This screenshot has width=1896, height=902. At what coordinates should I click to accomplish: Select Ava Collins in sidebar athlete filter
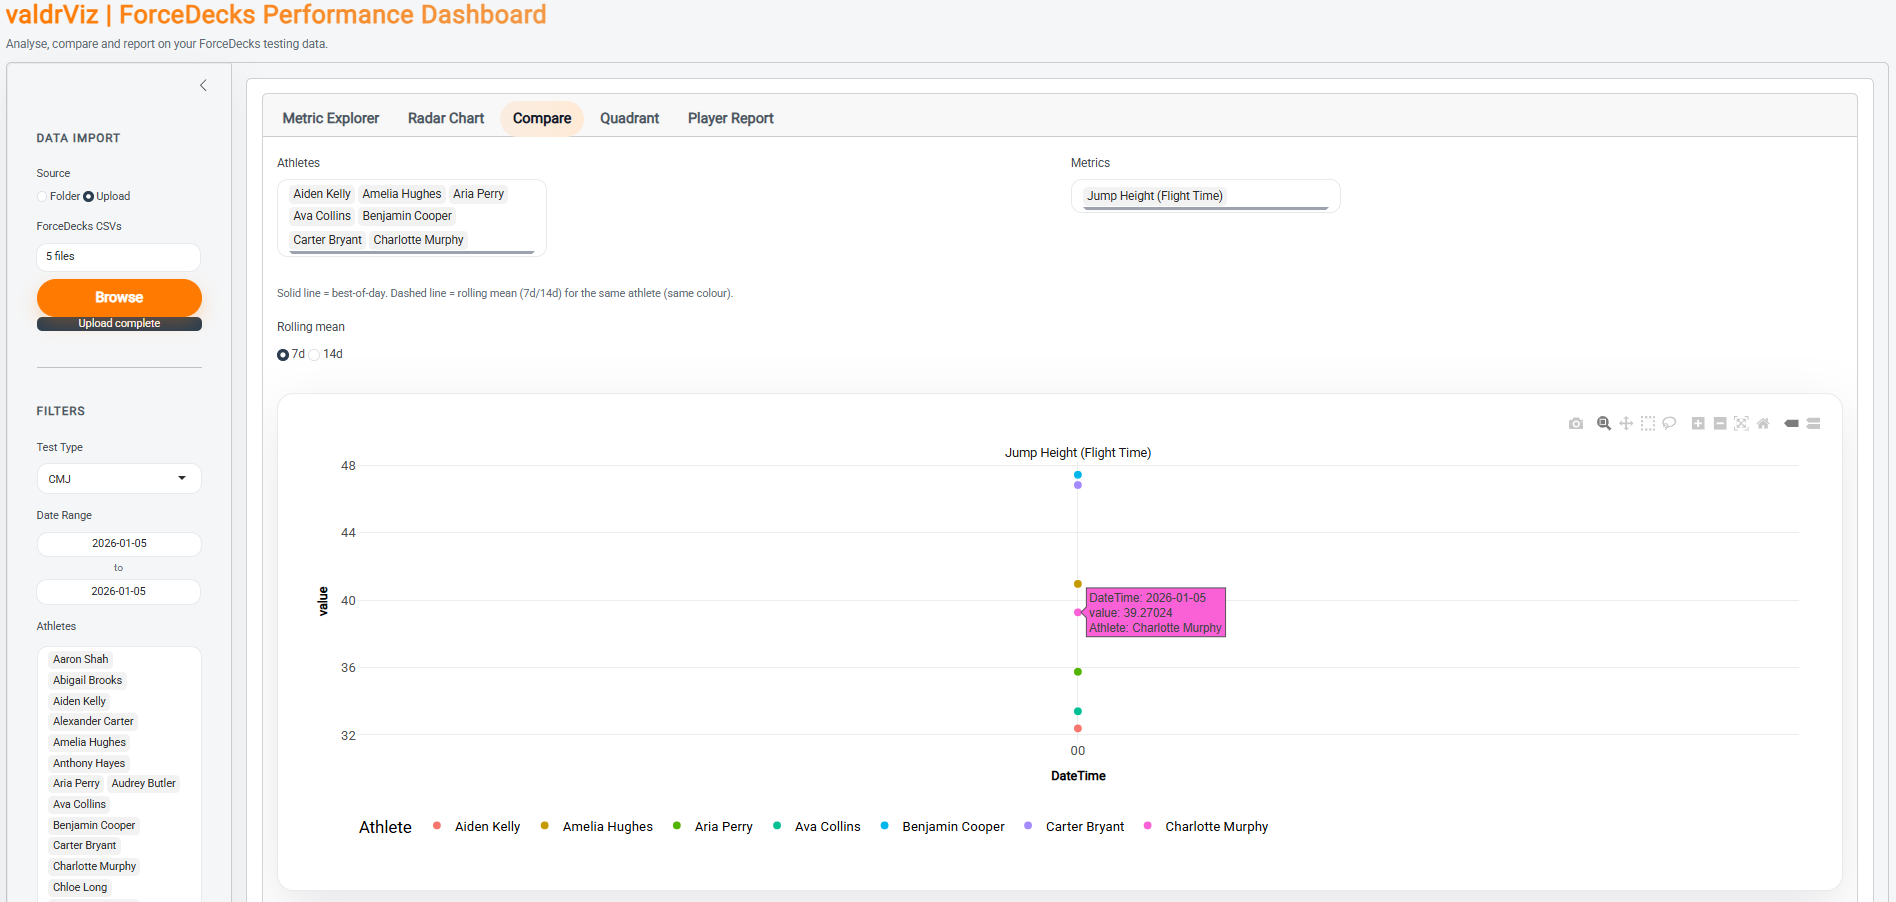(80, 805)
